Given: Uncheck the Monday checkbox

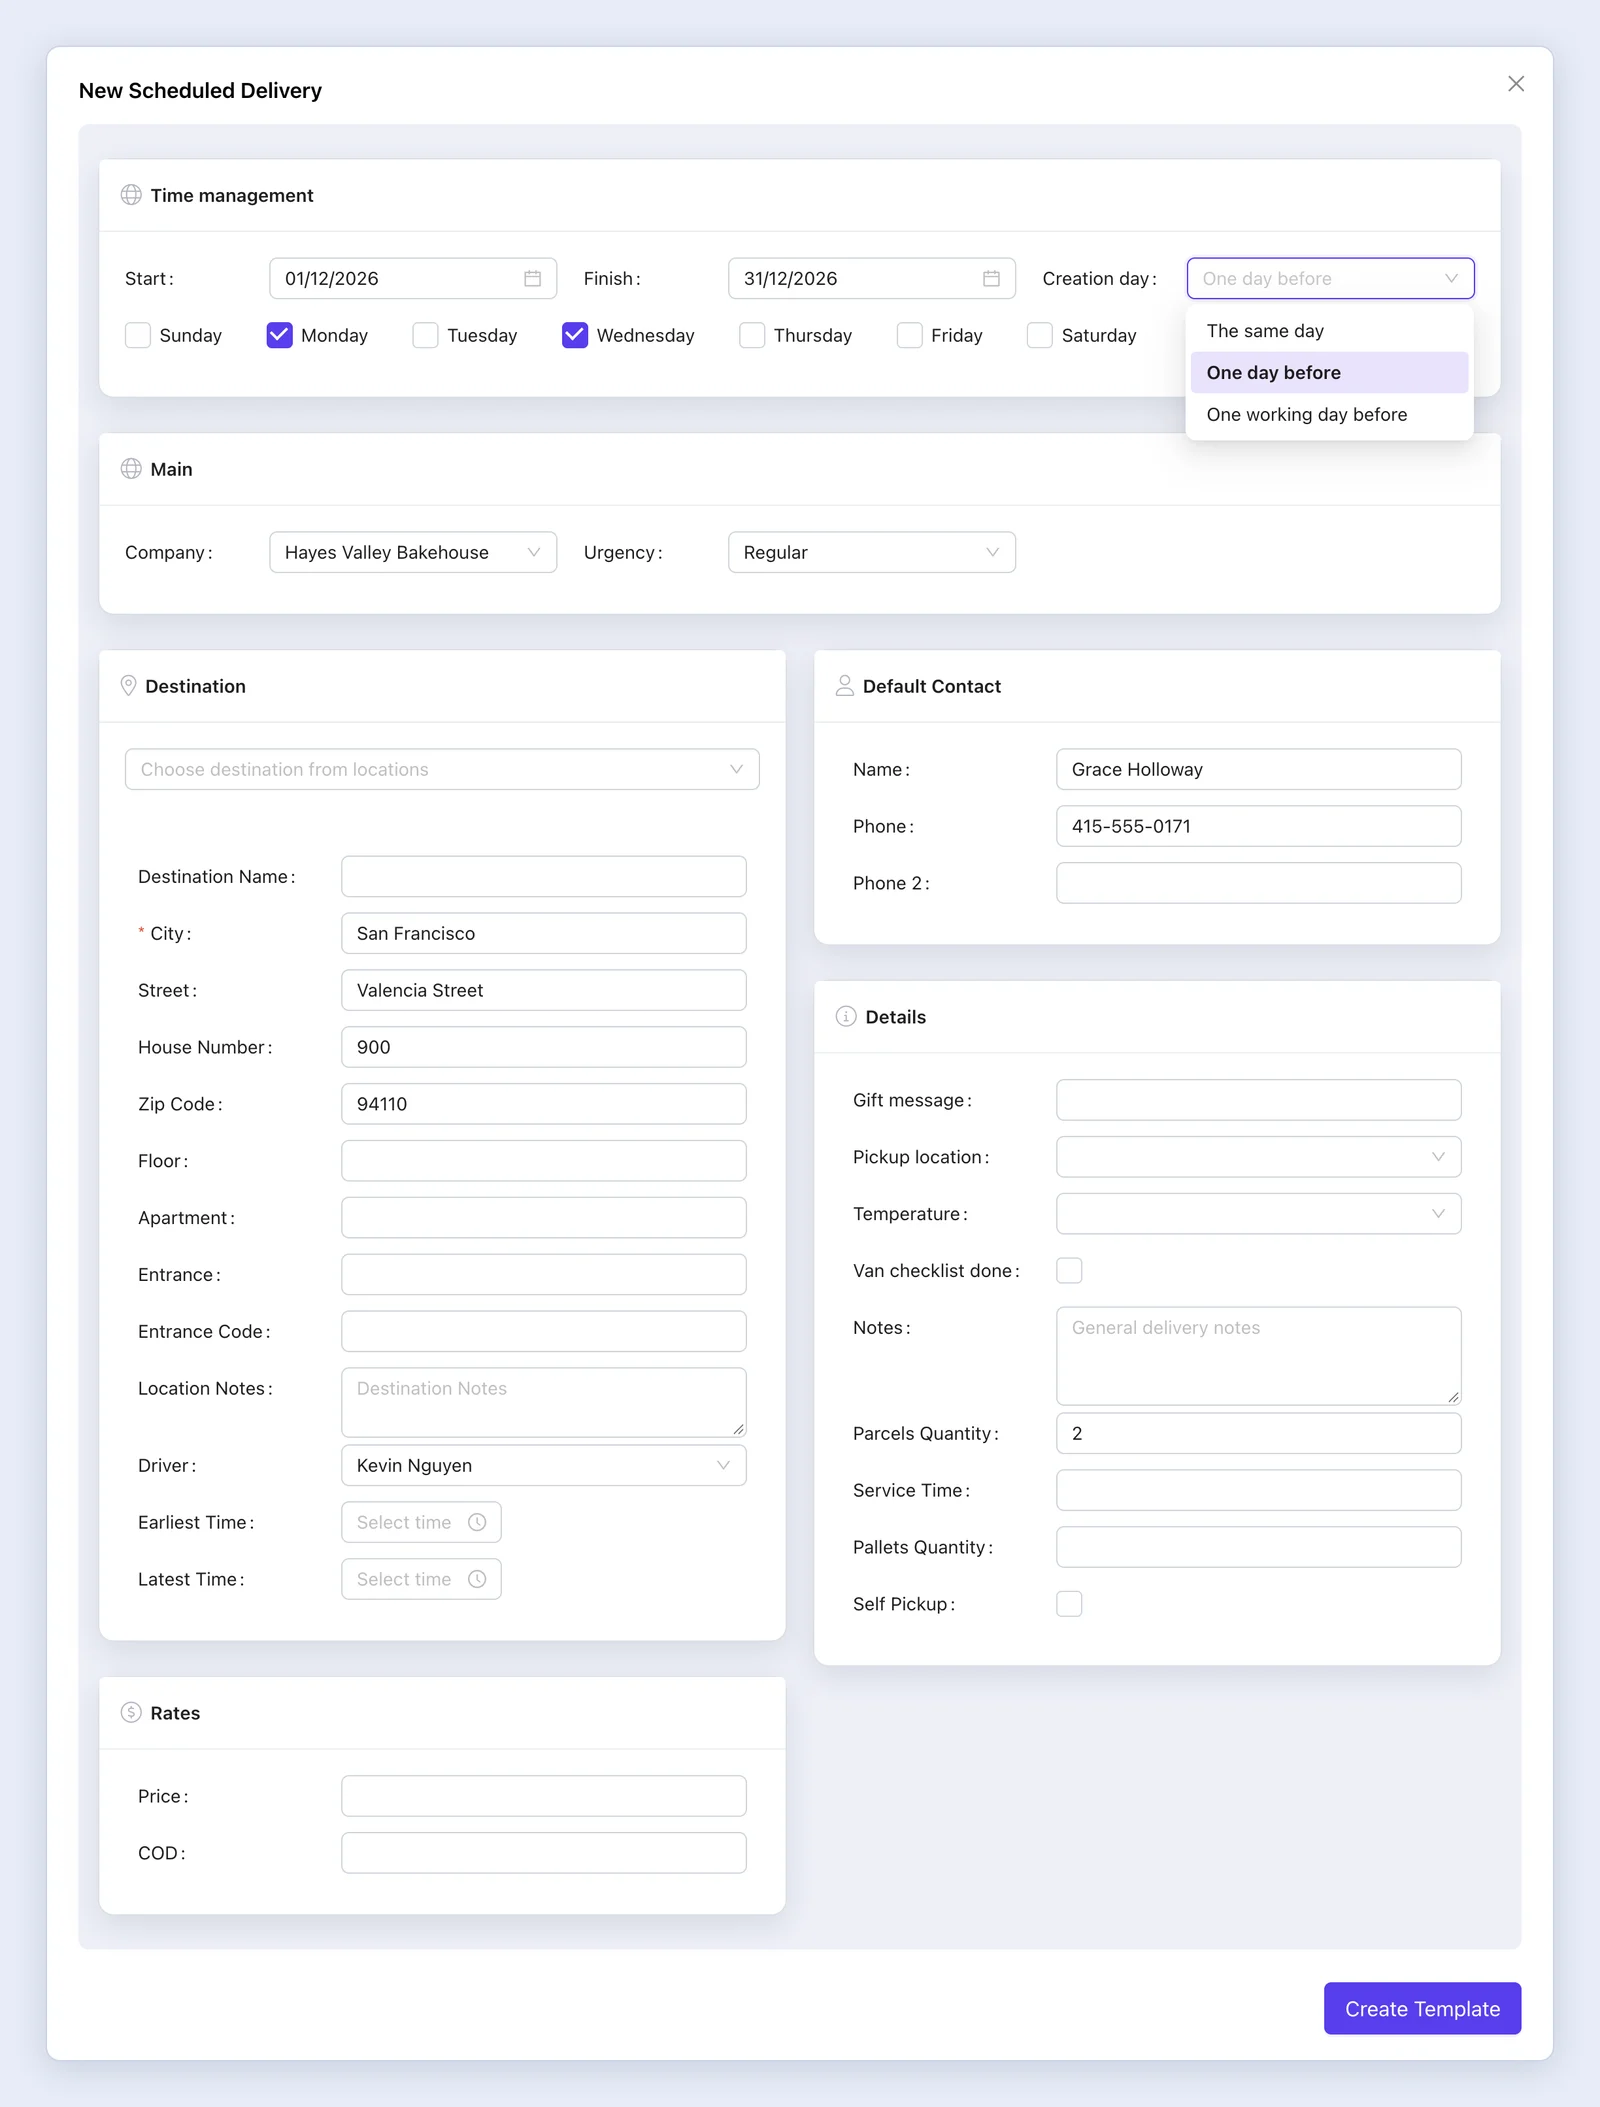Looking at the screenshot, I should 279,335.
